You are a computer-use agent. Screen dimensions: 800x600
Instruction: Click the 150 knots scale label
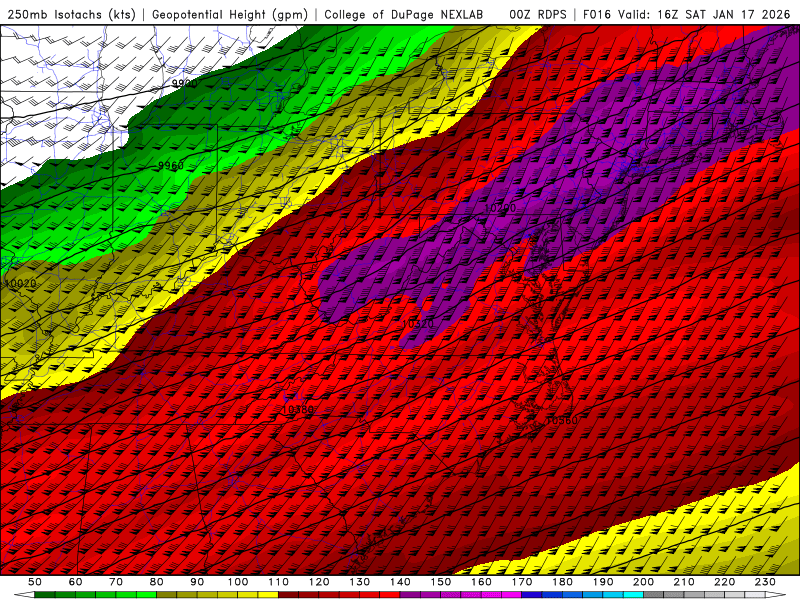(441, 582)
